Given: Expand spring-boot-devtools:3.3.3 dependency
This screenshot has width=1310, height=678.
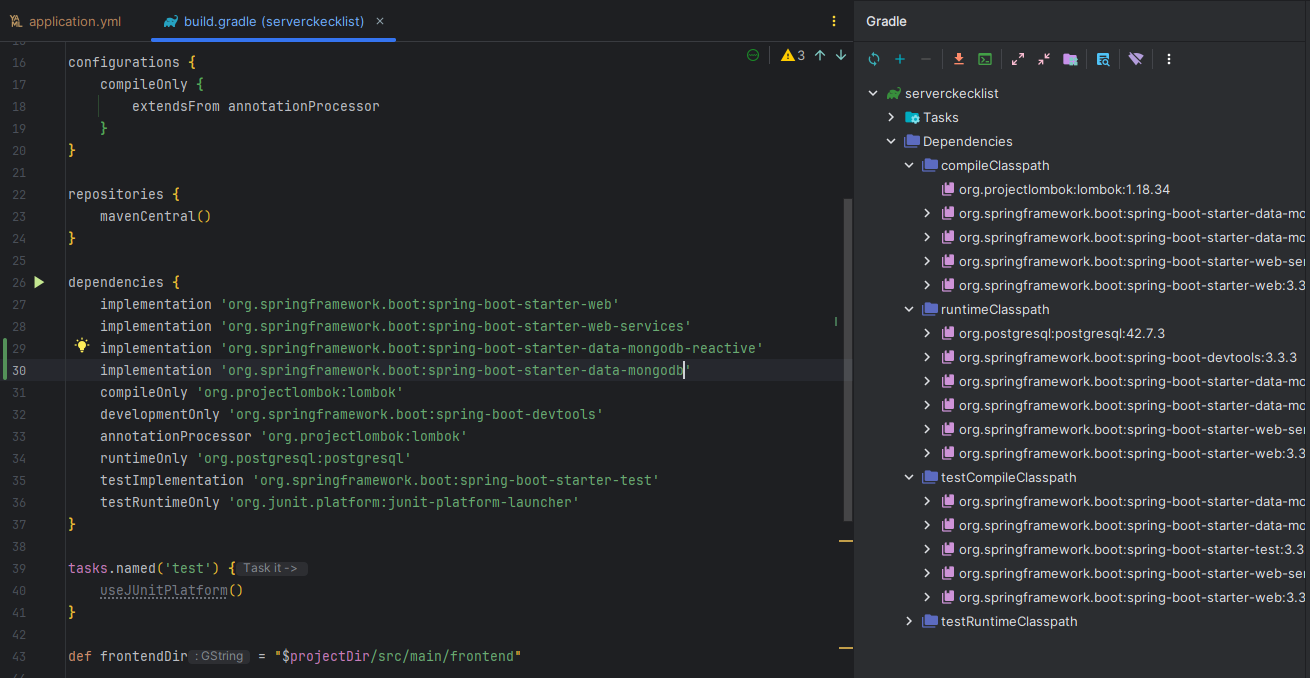Looking at the screenshot, I should click(927, 357).
